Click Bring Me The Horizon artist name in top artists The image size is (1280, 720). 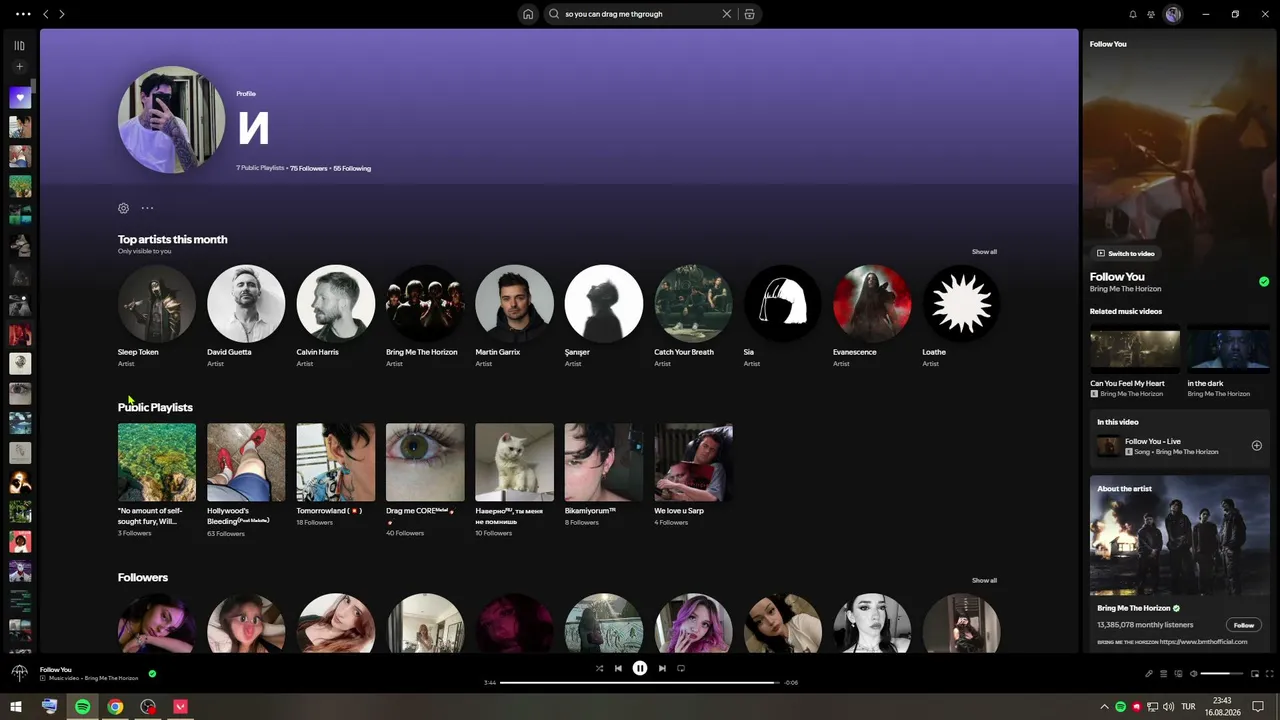coord(422,352)
